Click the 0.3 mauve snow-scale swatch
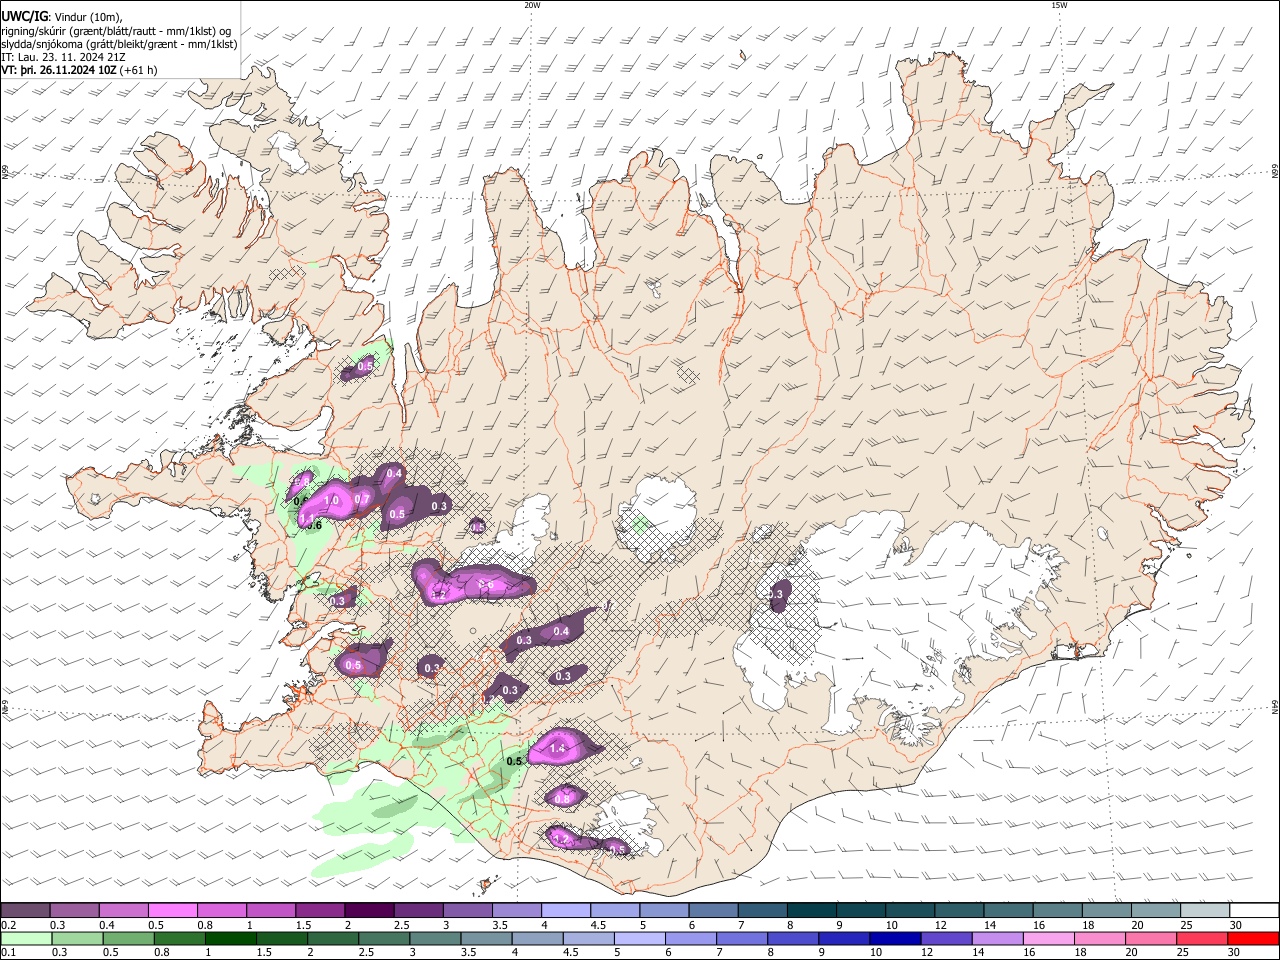The image size is (1280, 960). tap(74, 910)
